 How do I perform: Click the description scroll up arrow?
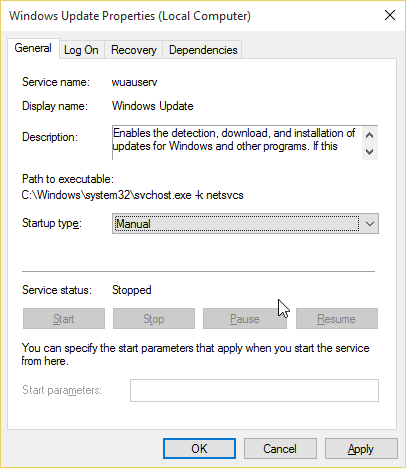(x=369, y=135)
